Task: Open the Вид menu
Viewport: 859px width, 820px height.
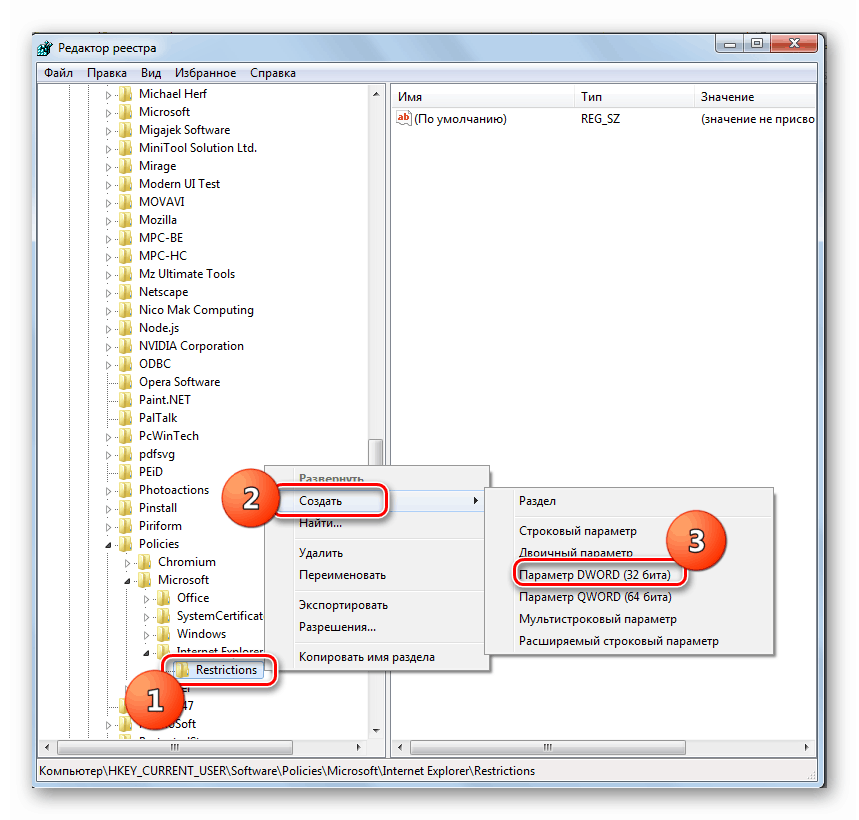Action: coord(151,73)
